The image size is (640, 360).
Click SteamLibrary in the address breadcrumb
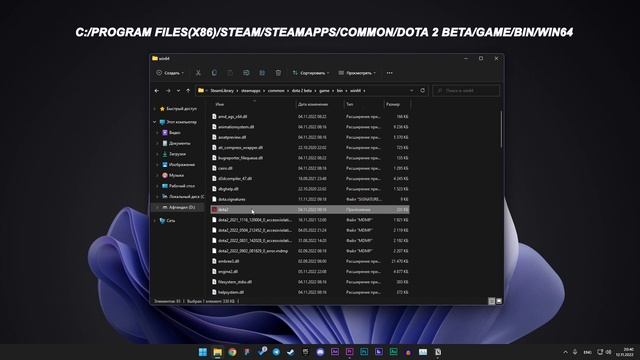222,91
